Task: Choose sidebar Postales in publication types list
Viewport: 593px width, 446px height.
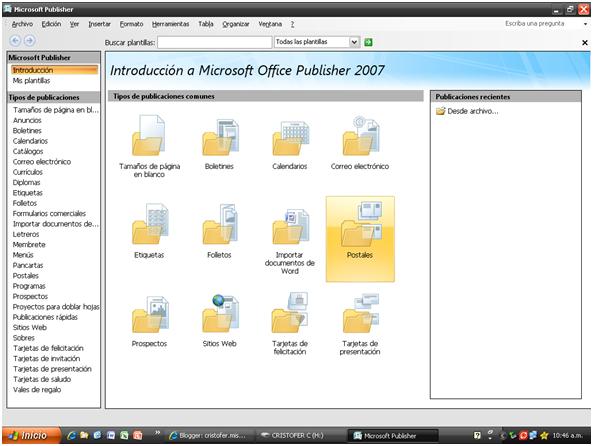Action: point(26,276)
